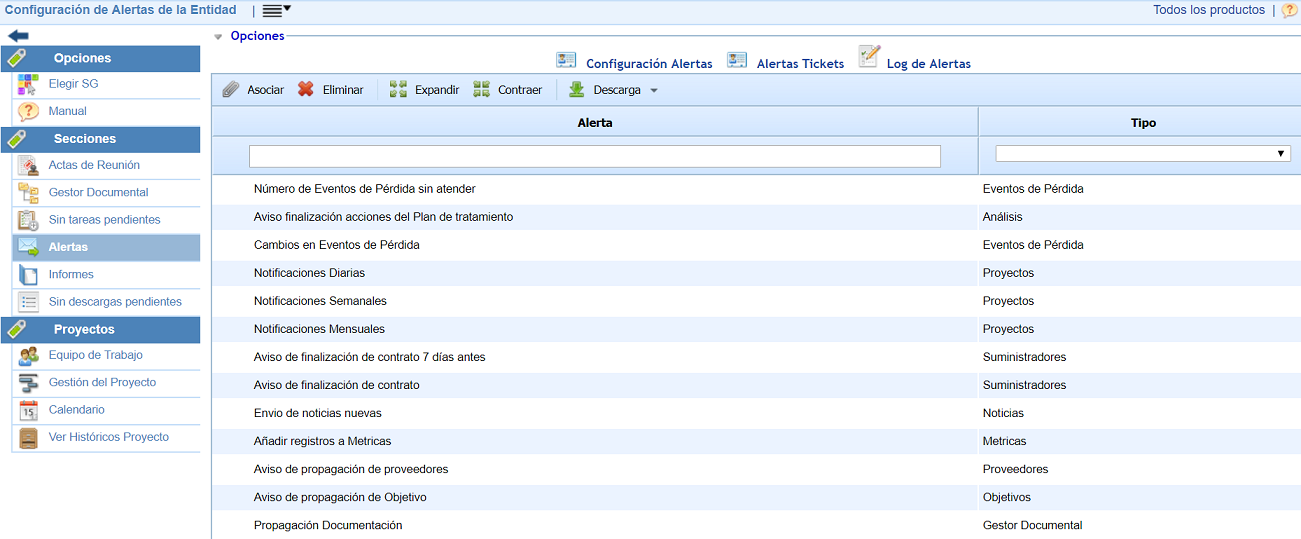This screenshot has height=539, width=1301.
Task: Switch to Alertas Tickets tab
Action: (x=799, y=64)
